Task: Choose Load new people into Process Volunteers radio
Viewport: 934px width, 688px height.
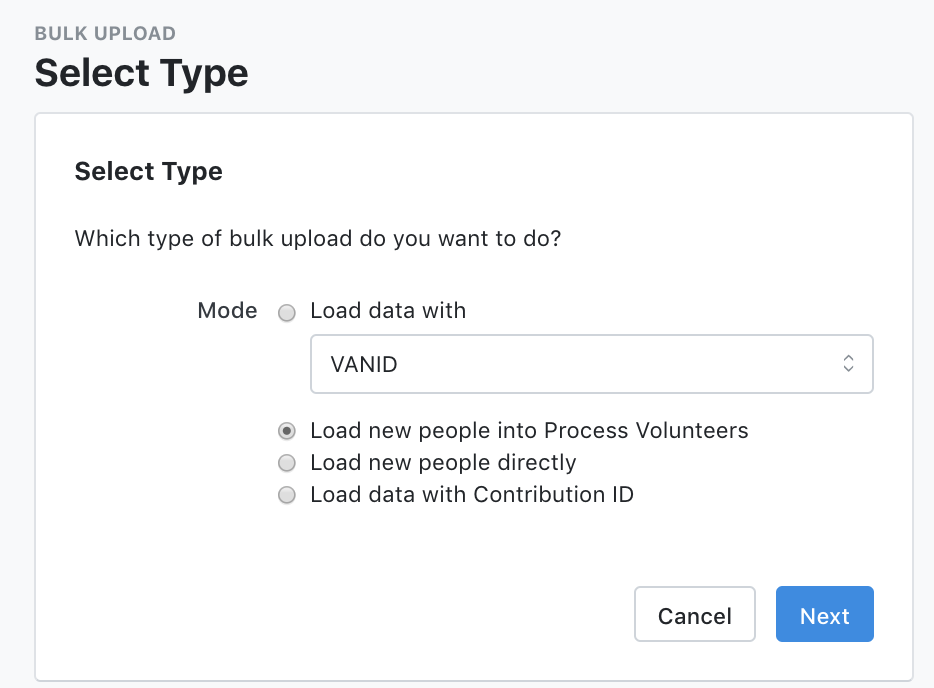Action: 287,432
